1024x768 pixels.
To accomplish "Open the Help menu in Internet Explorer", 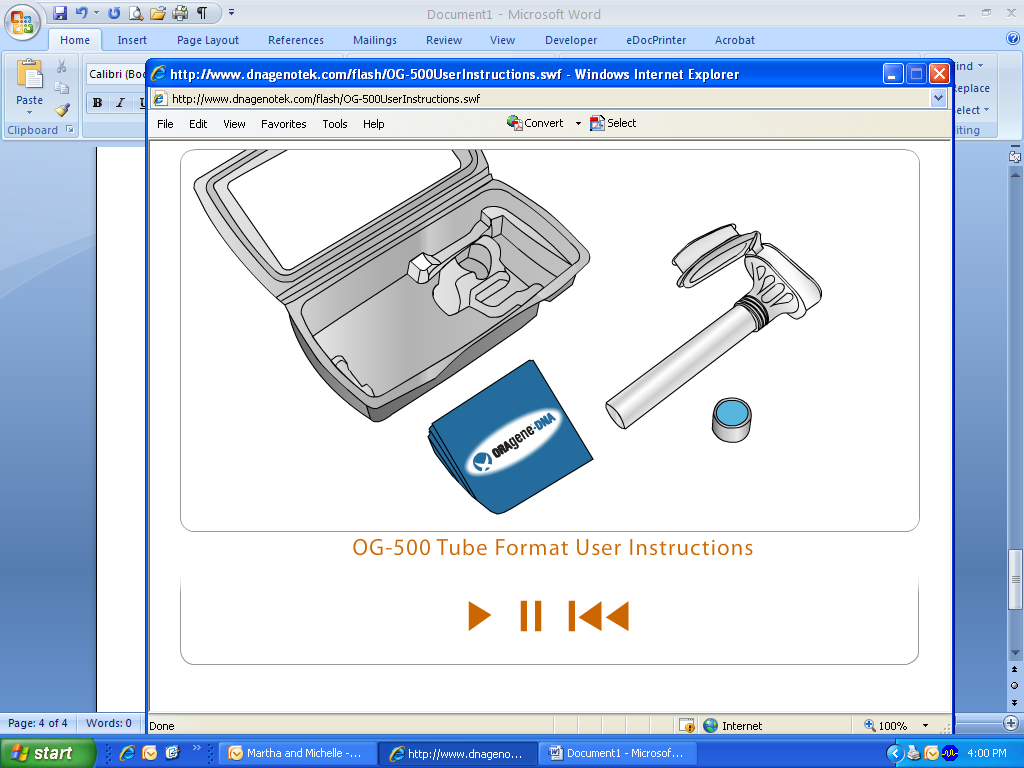I will pyautogui.click(x=374, y=124).
